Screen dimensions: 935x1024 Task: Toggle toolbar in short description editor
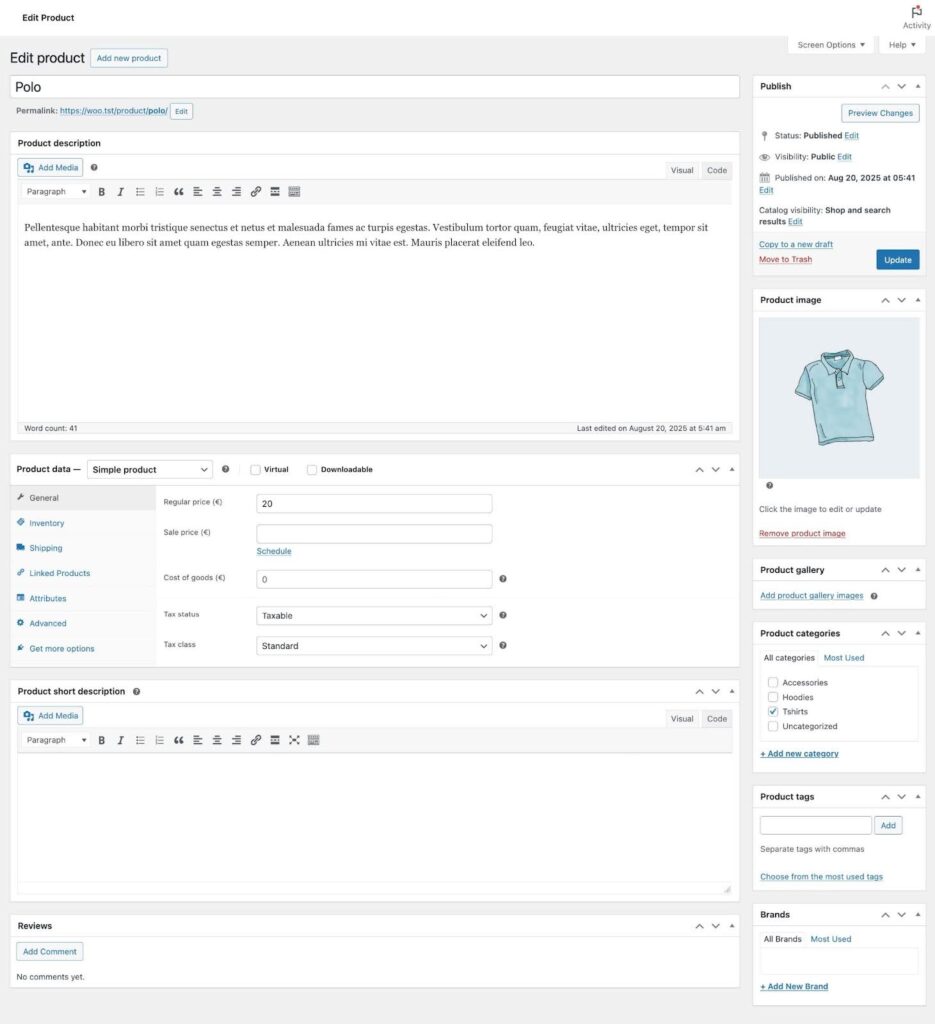(x=313, y=740)
